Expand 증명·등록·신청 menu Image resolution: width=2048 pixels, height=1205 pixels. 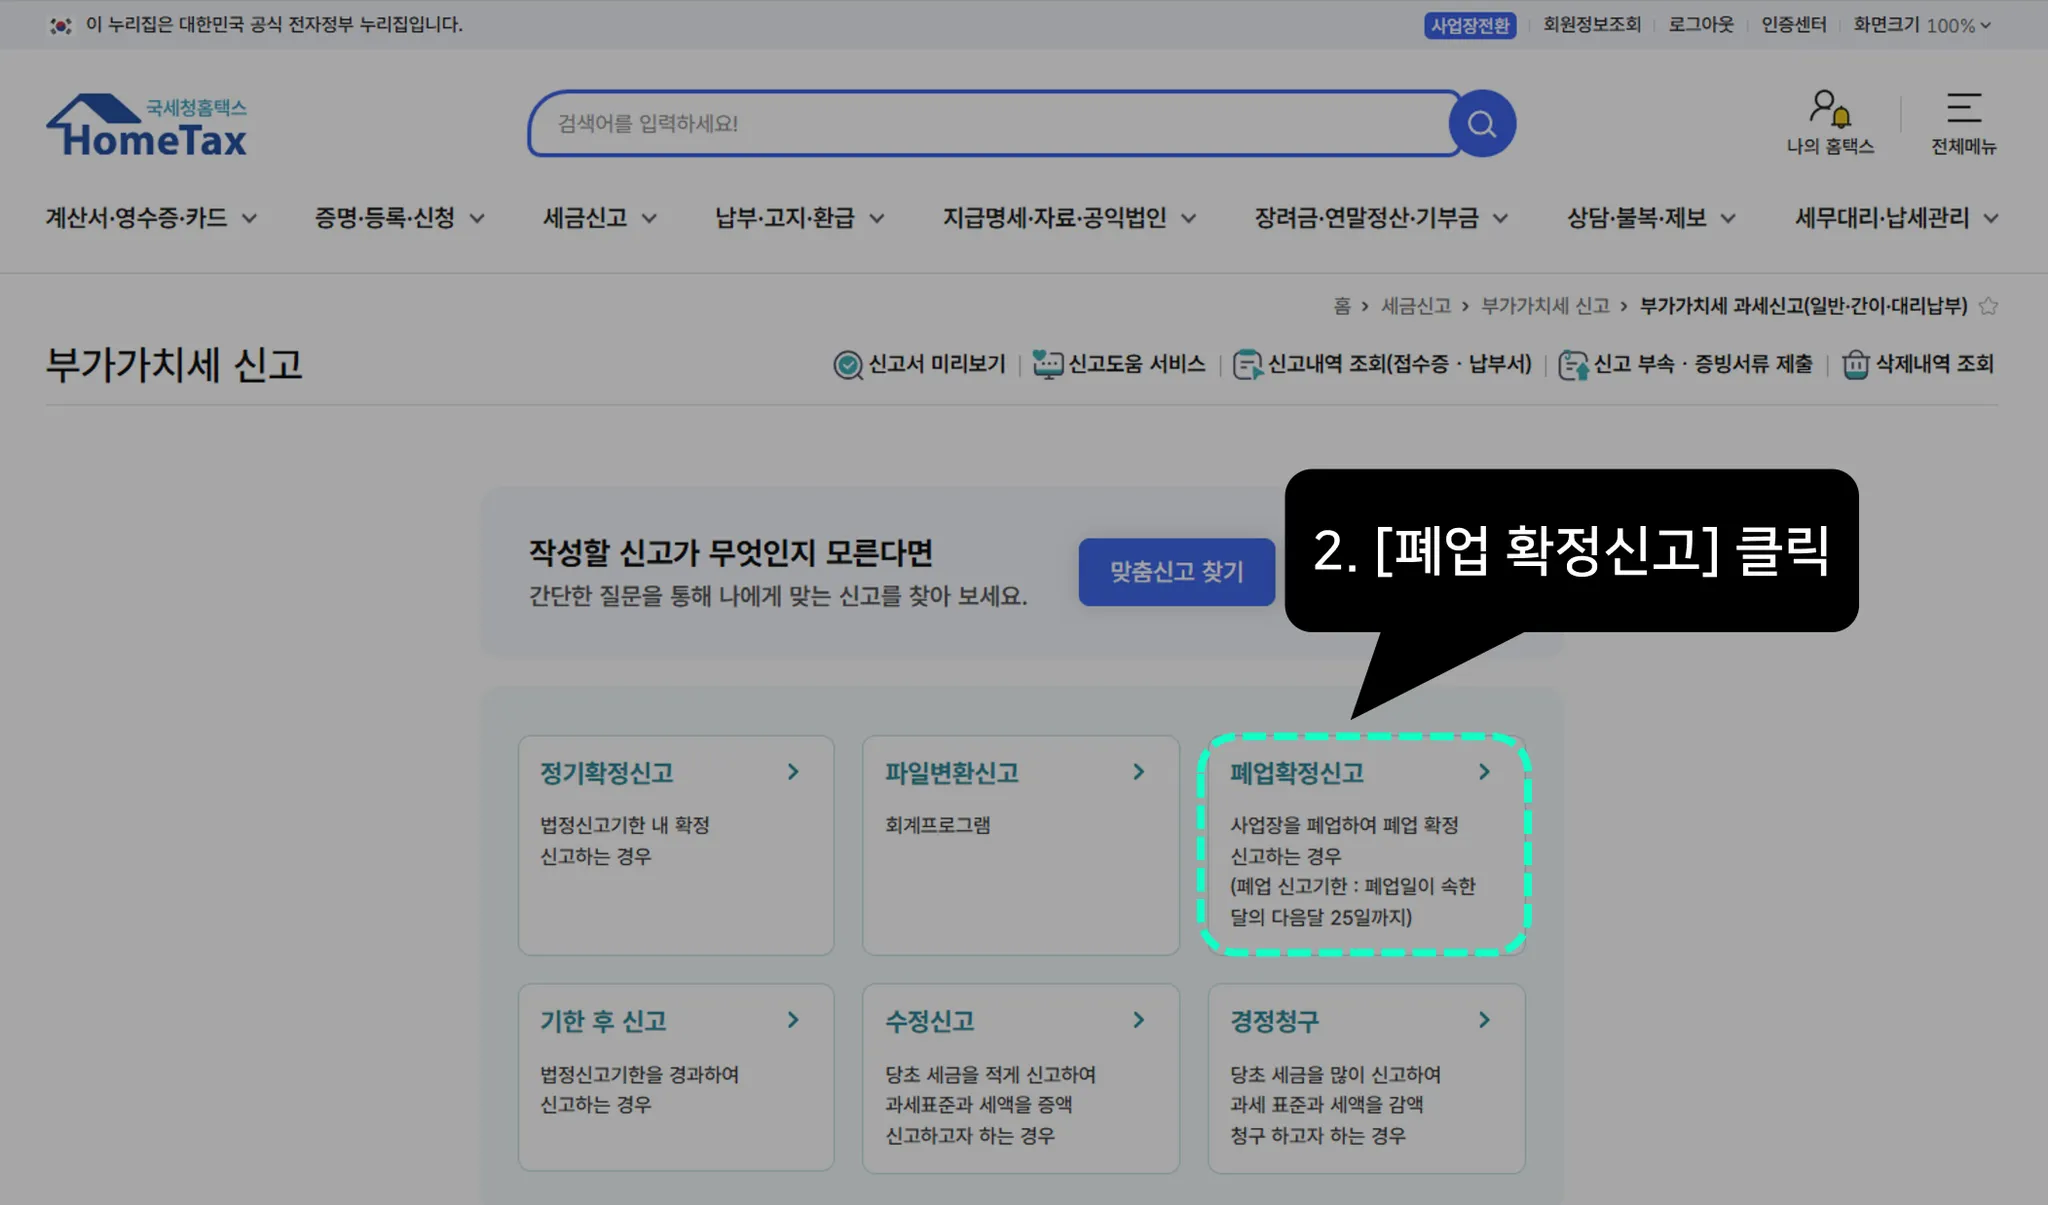click(x=399, y=218)
